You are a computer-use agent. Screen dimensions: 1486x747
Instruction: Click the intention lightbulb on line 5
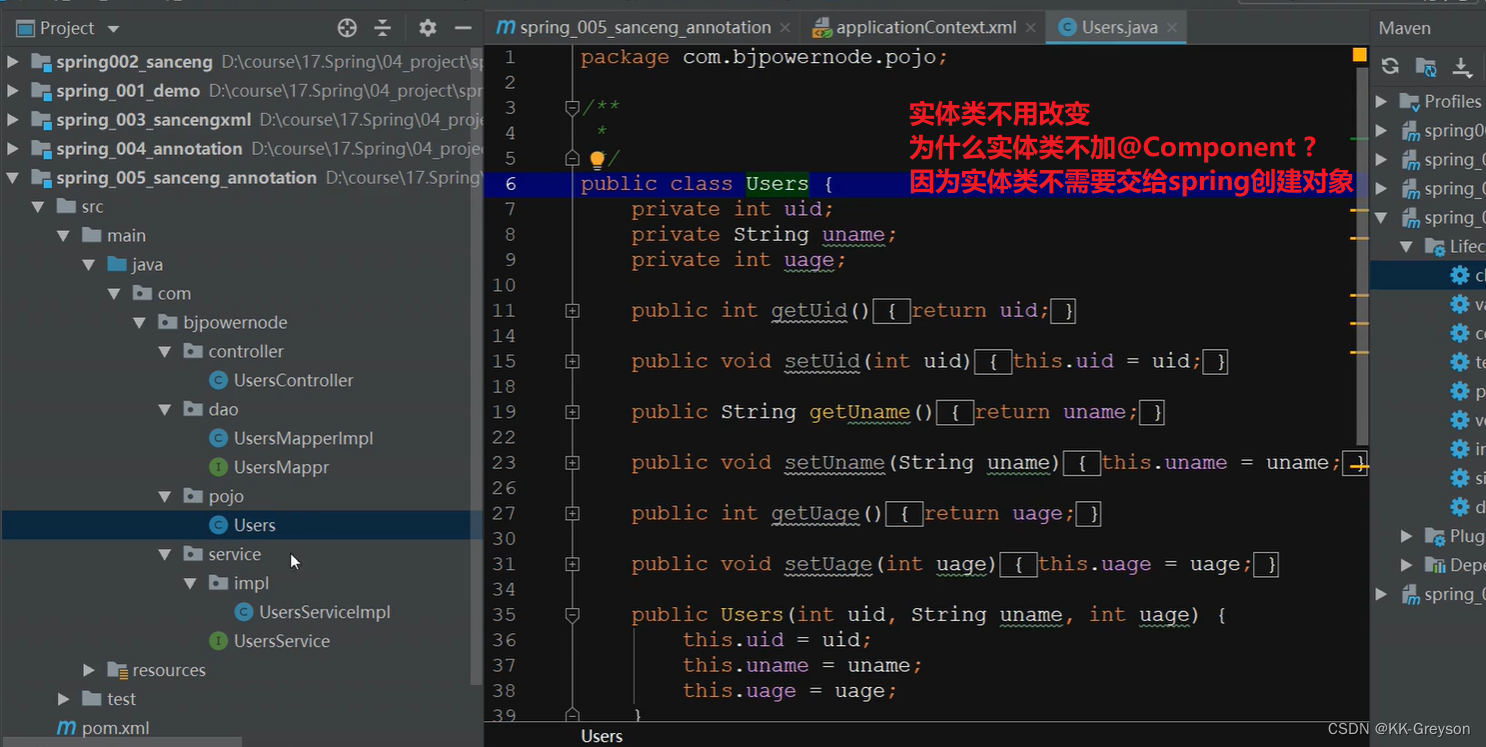pos(597,159)
